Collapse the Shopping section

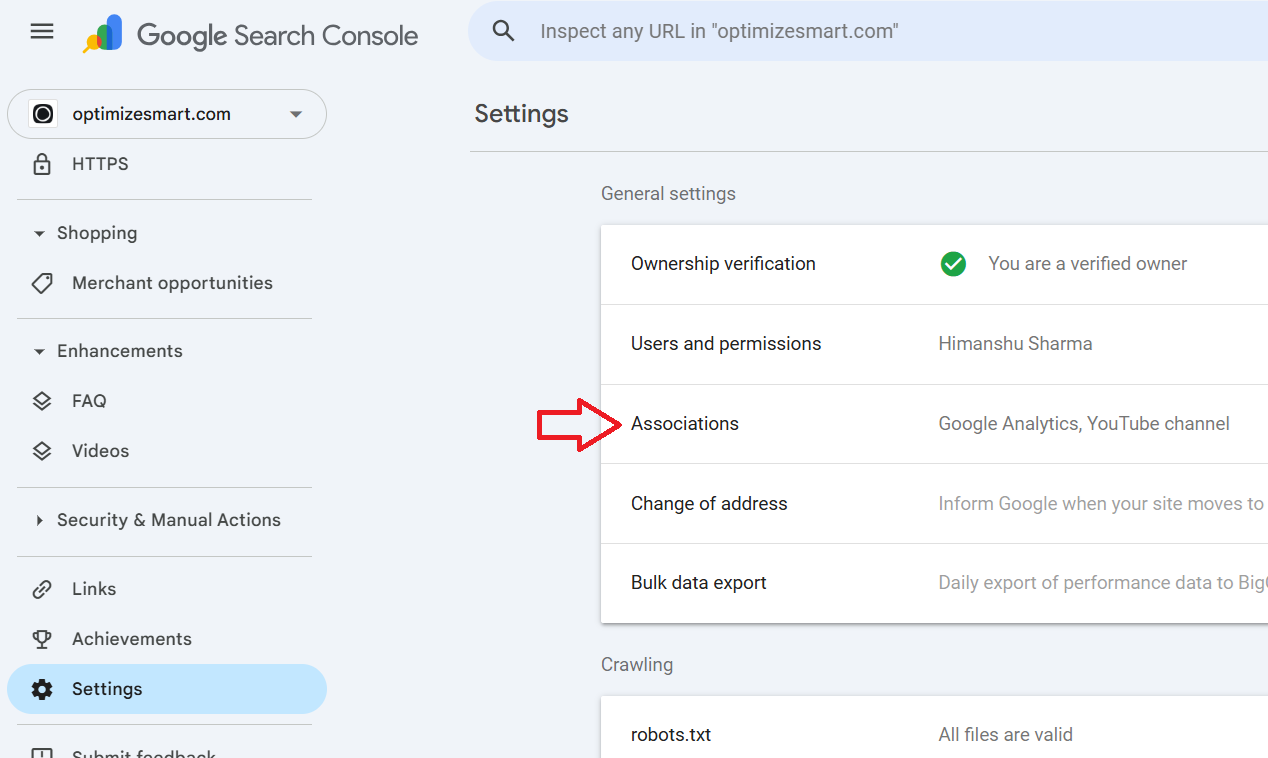click(40, 234)
